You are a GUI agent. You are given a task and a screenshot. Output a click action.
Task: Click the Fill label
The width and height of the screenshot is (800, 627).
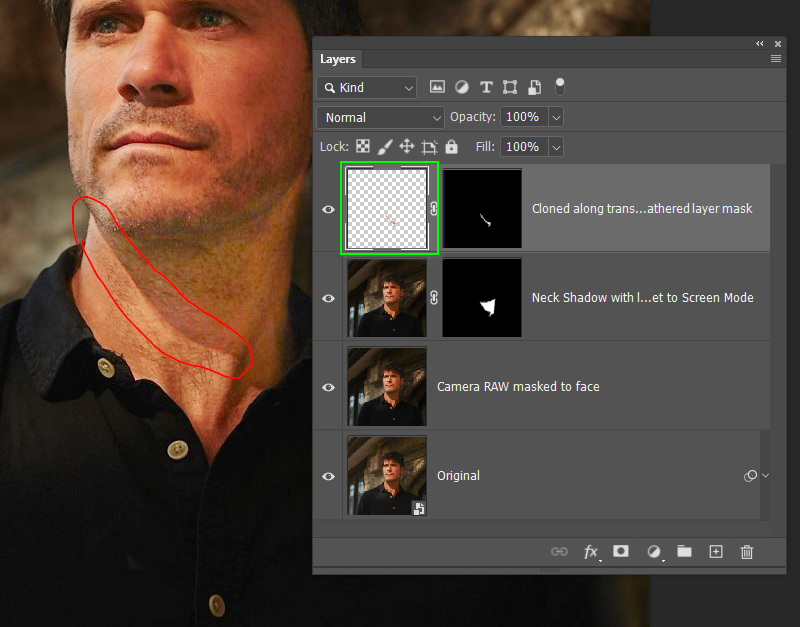[x=485, y=147]
